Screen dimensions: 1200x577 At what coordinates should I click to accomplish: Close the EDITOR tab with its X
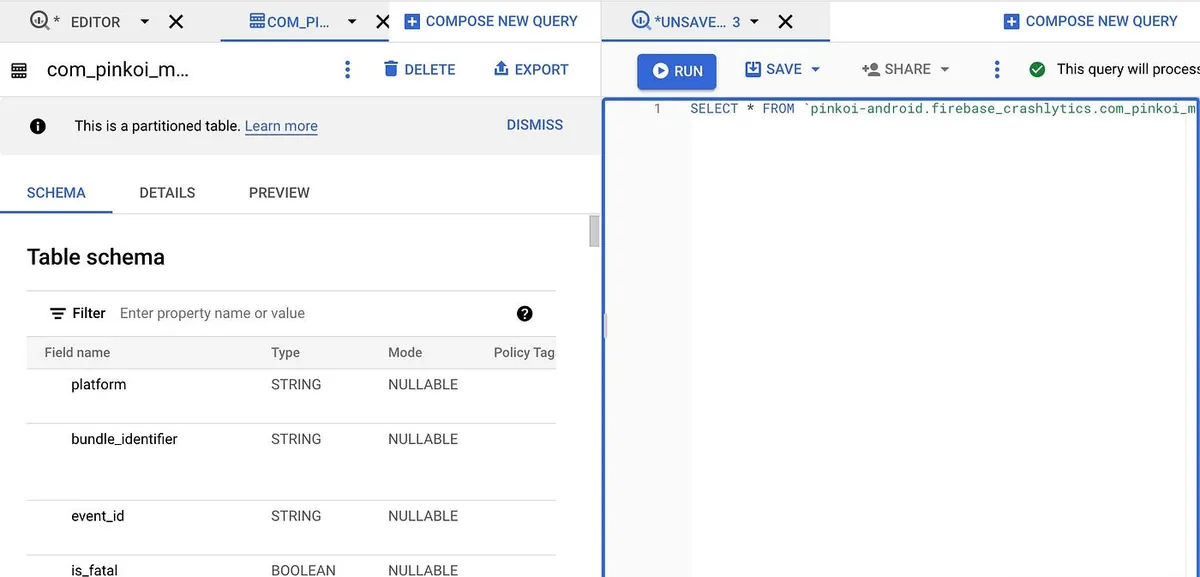click(175, 21)
